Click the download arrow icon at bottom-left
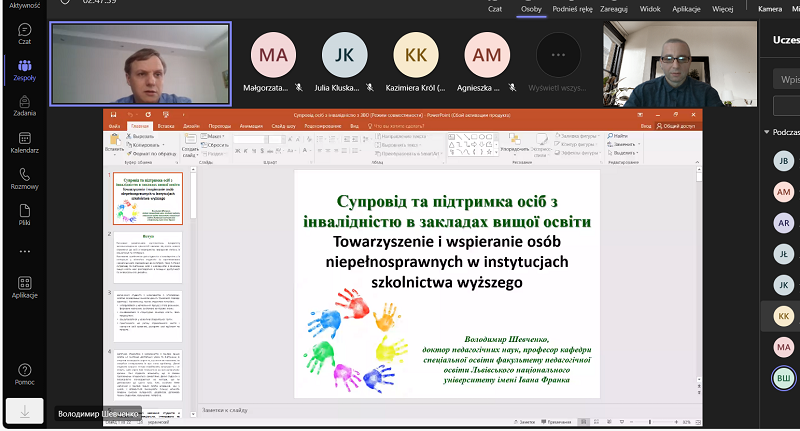 click(24, 411)
